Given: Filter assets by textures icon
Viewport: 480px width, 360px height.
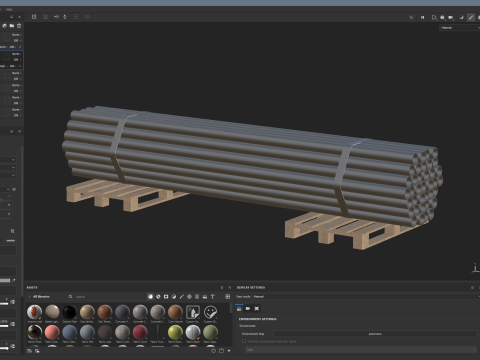Looking at the screenshot, I should pos(197,296).
